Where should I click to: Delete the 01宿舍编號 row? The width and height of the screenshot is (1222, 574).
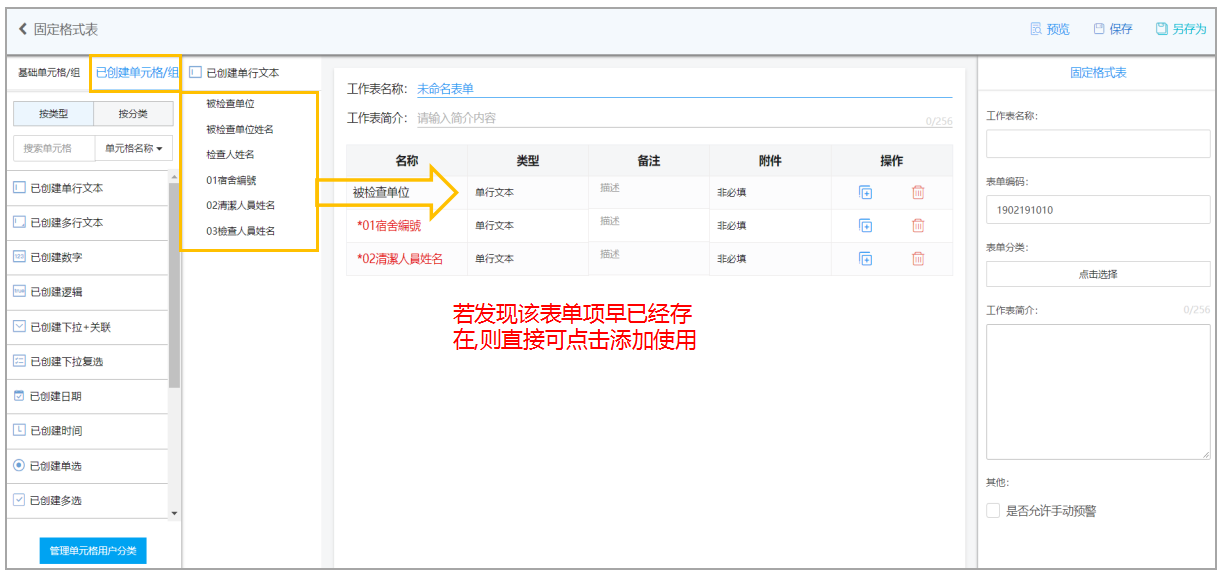pos(918,225)
